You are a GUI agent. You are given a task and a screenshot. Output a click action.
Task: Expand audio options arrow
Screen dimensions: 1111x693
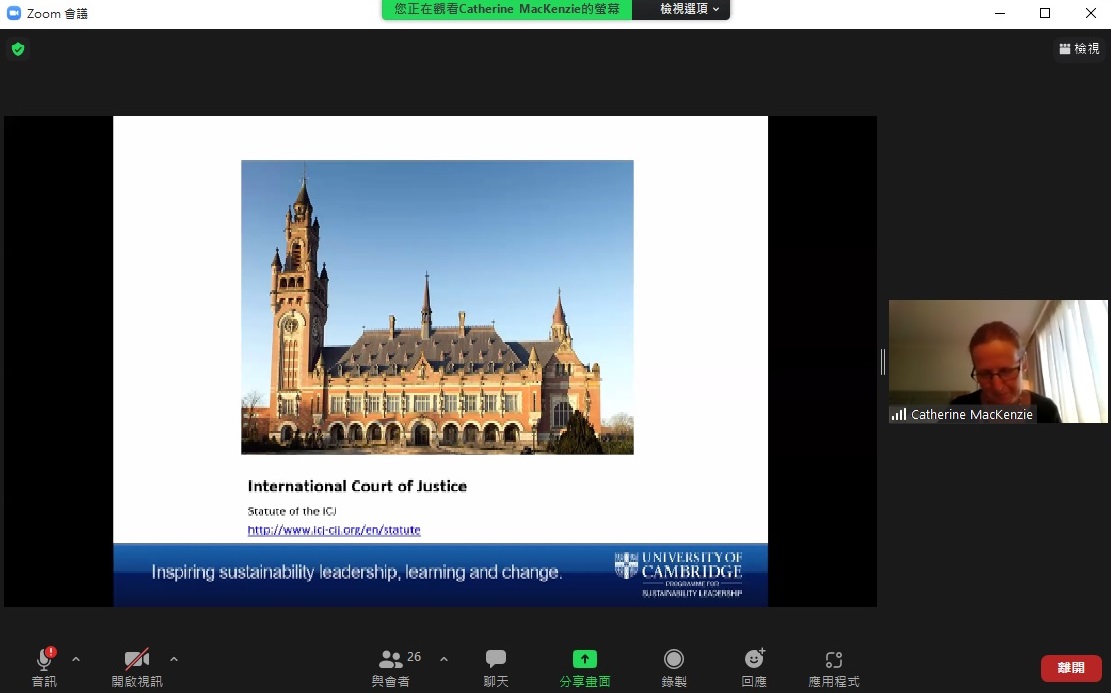76,659
